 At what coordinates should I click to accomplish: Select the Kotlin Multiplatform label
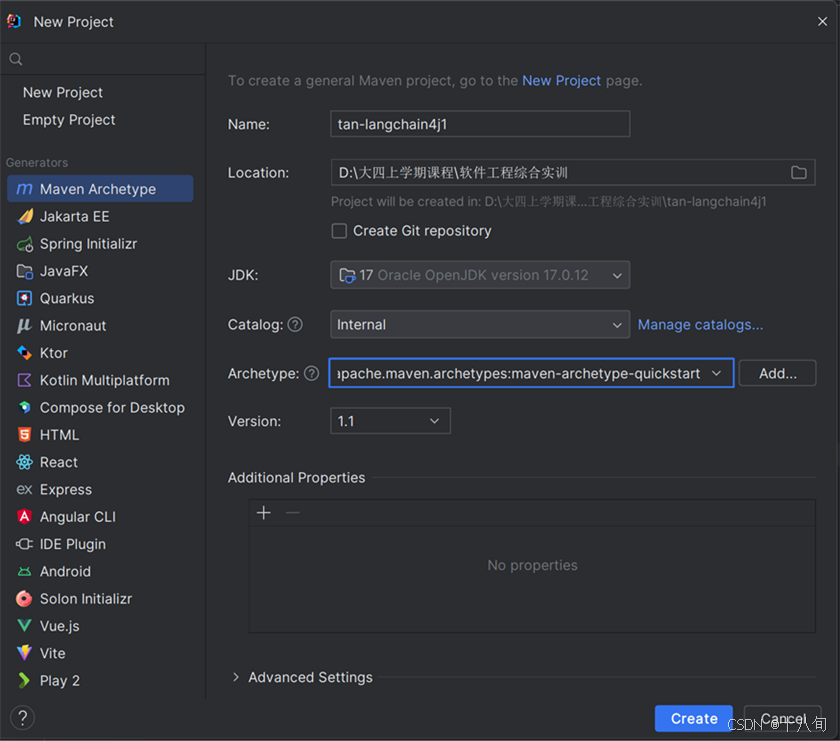[x=104, y=380]
